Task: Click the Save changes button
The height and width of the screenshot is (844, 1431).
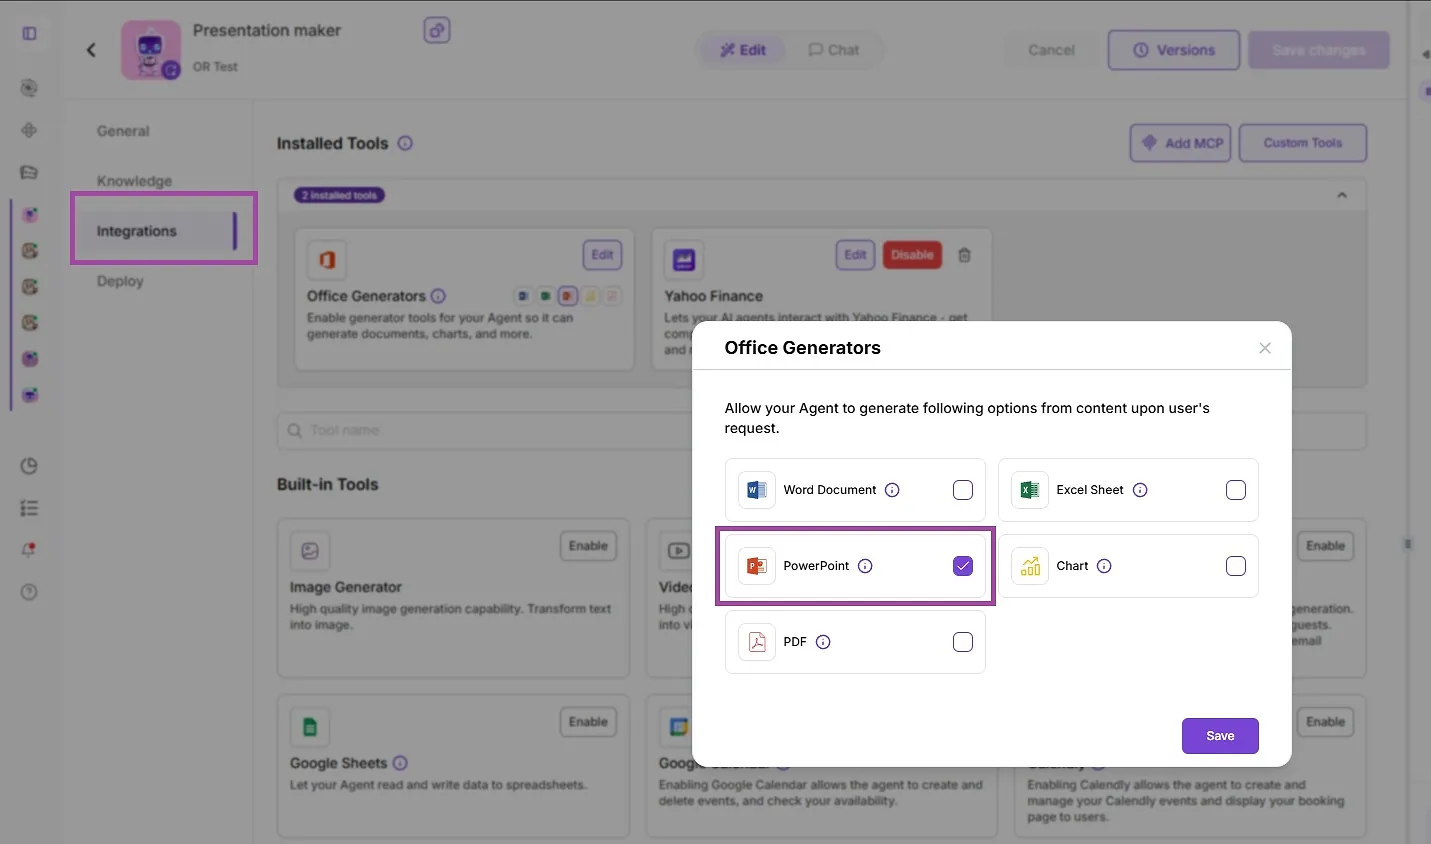Action: pyautogui.click(x=1319, y=50)
